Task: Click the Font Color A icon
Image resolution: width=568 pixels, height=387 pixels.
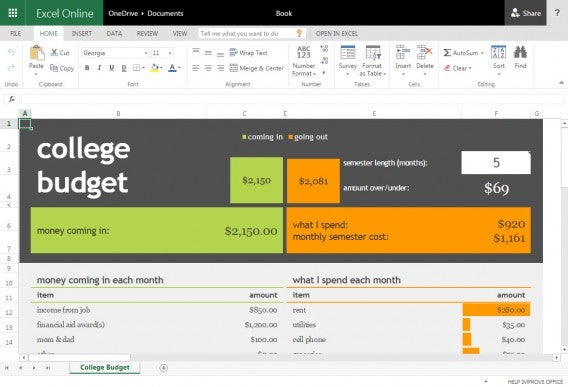Action: (172, 68)
